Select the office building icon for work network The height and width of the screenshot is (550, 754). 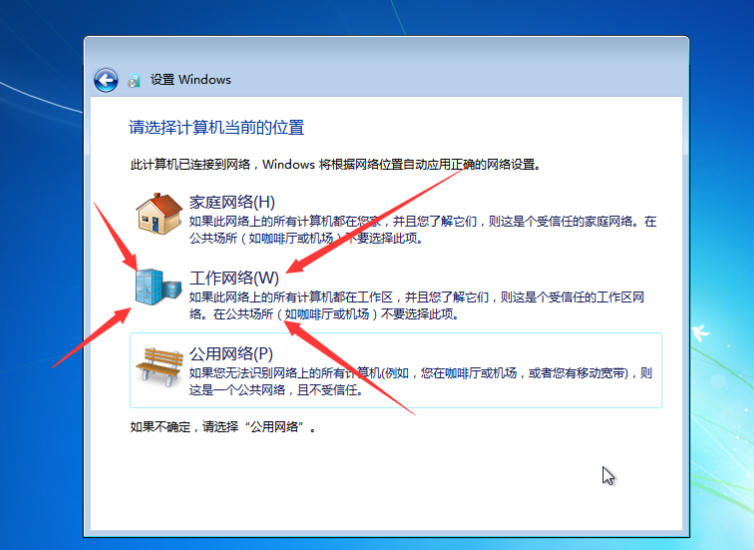158,287
